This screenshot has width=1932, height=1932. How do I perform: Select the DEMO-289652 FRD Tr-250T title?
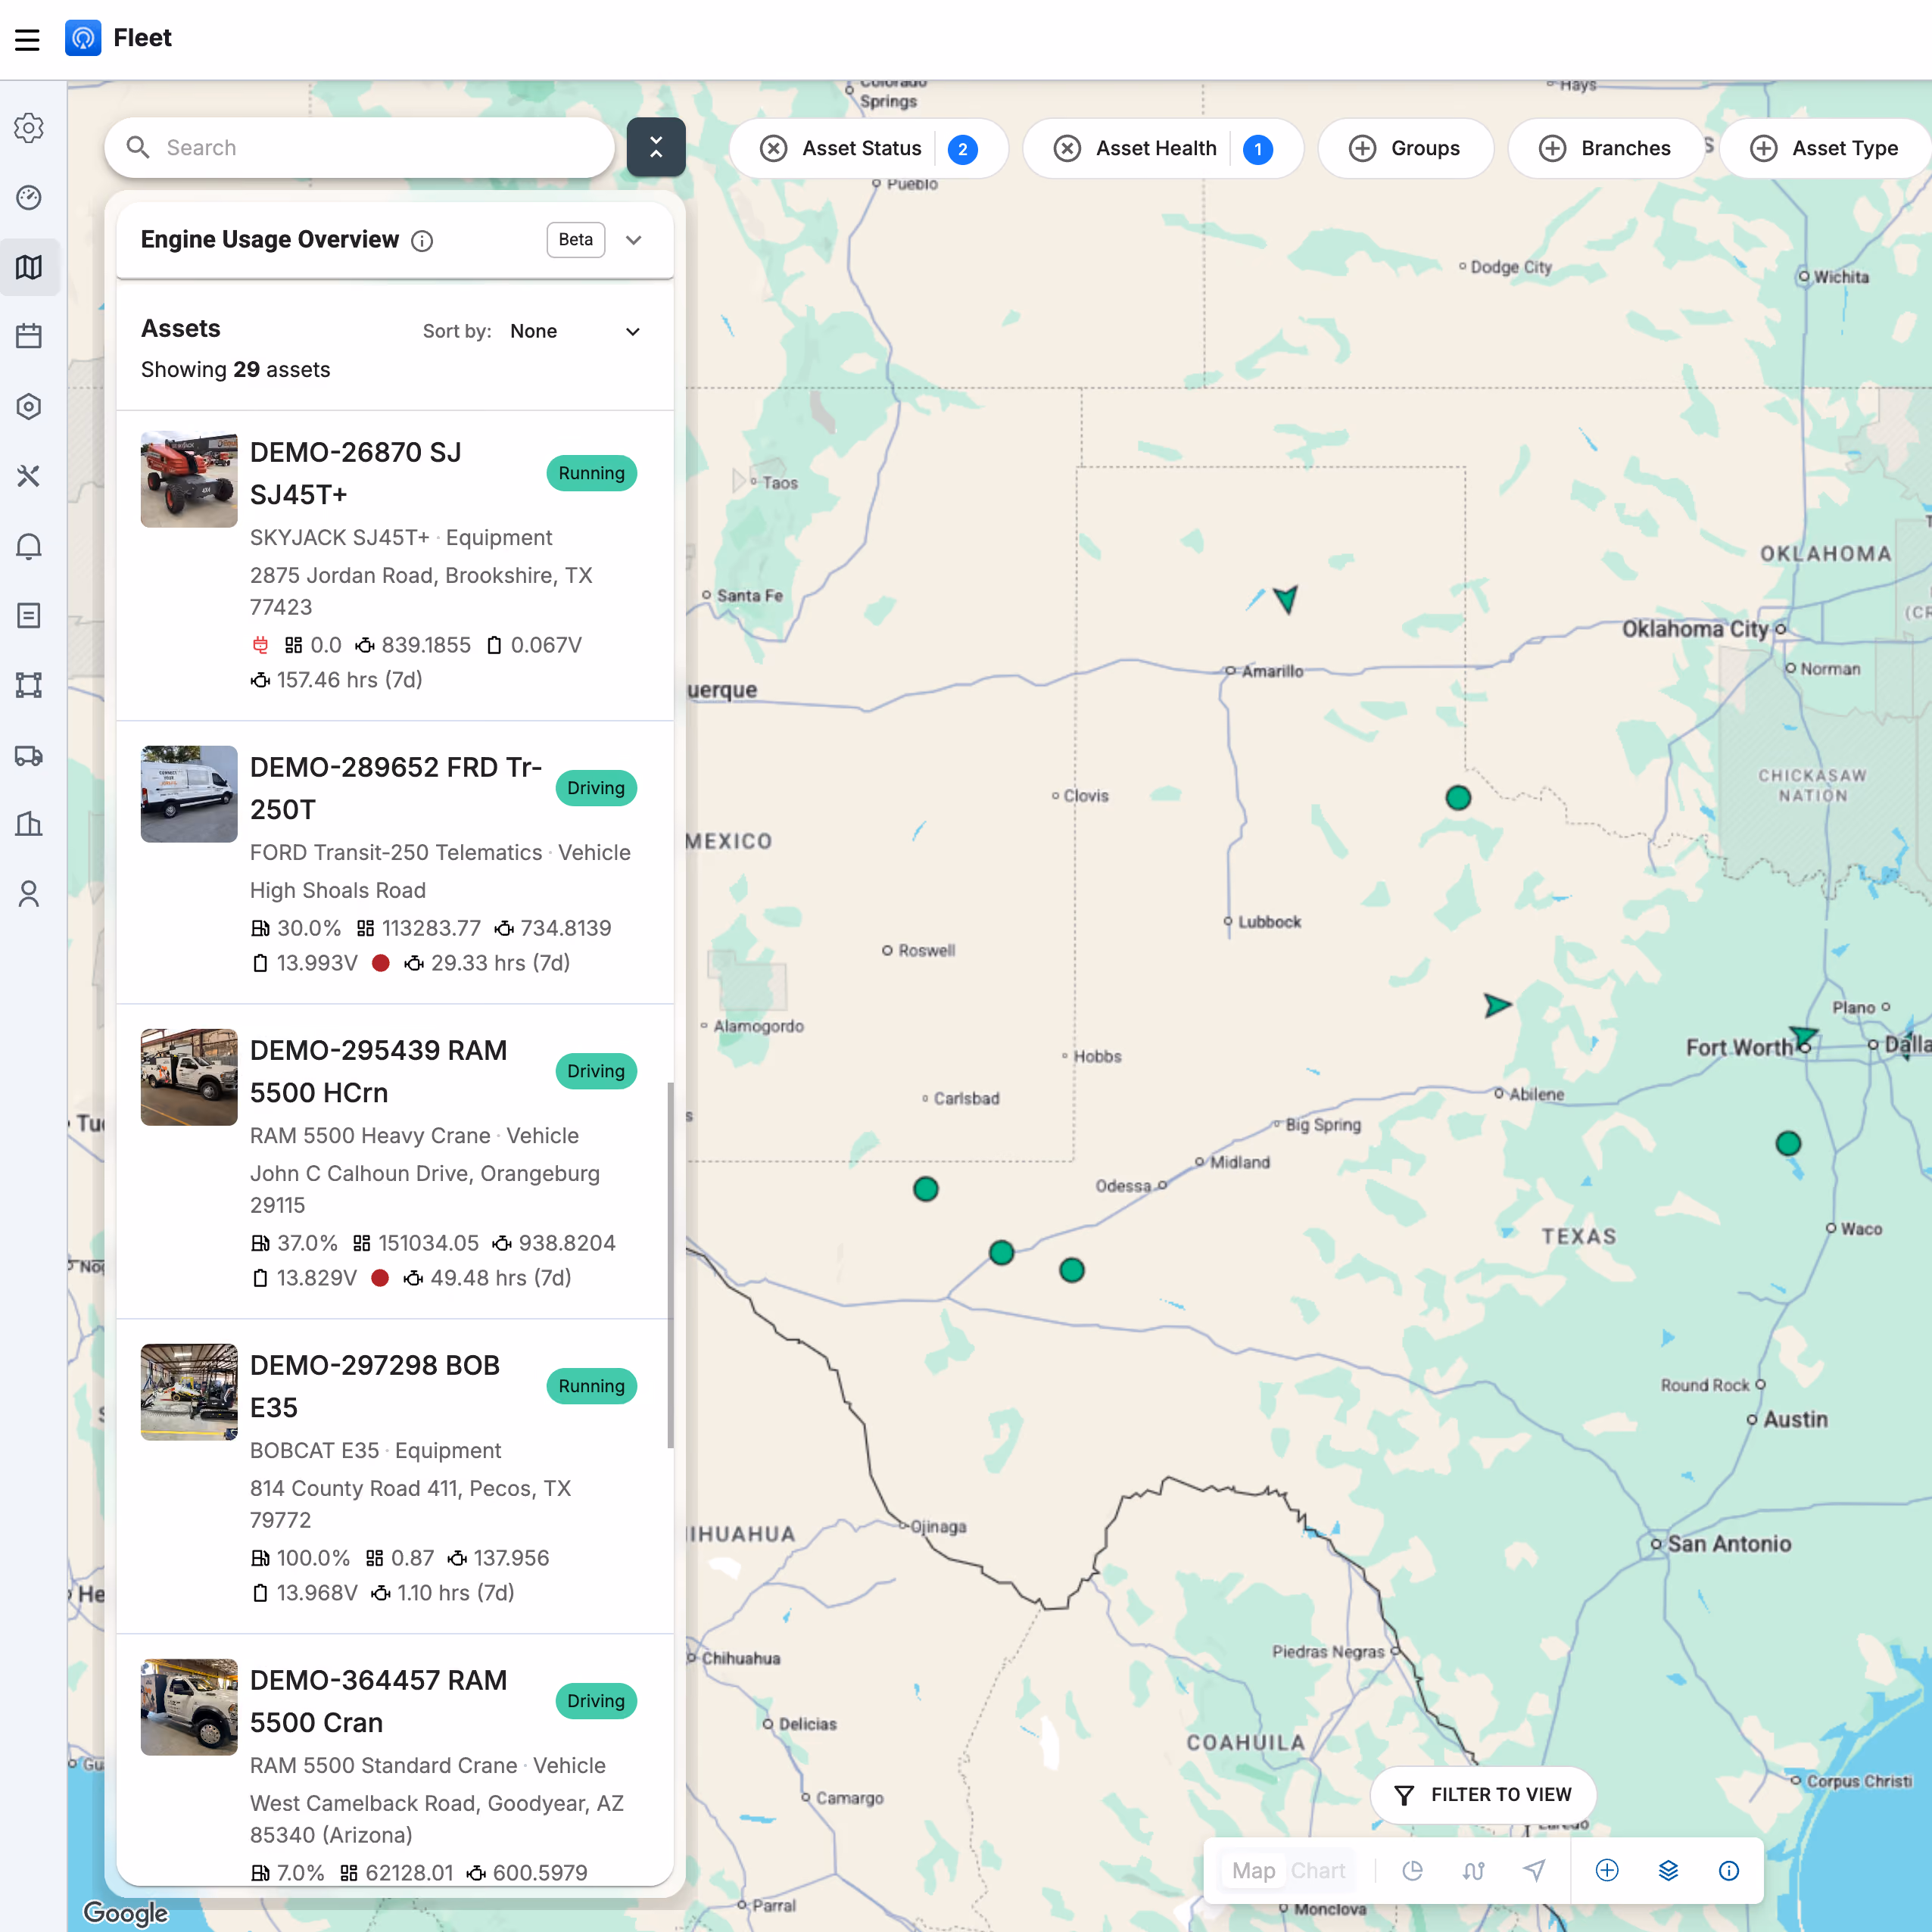396,788
